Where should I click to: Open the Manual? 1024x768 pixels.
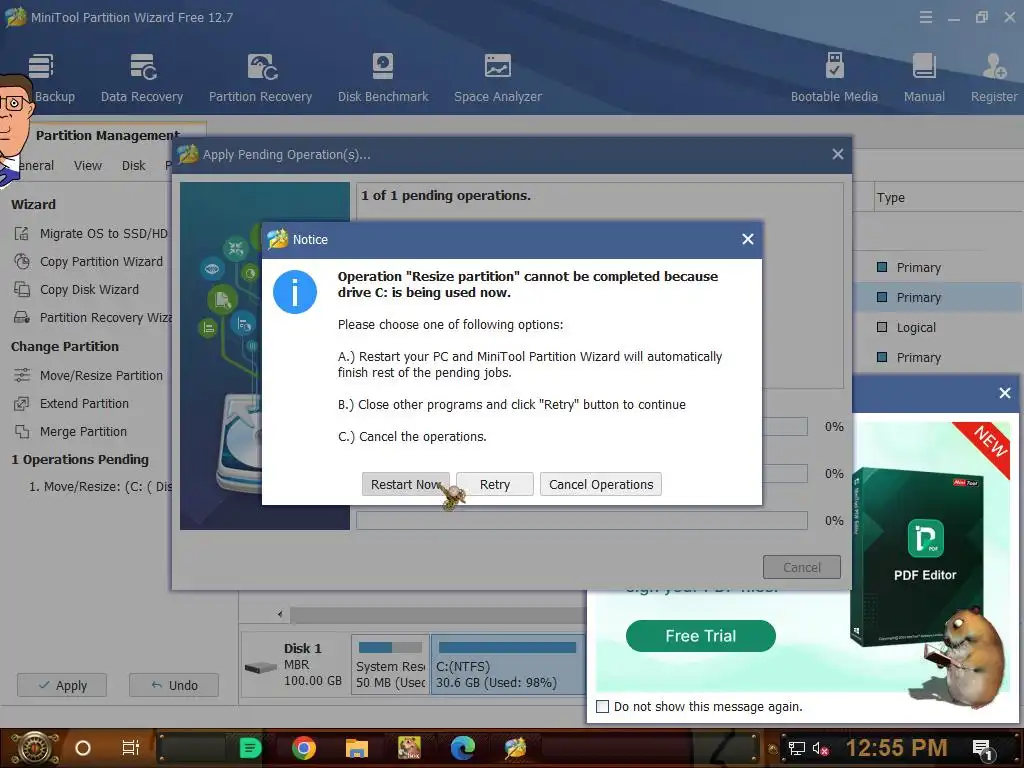(924, 78)
